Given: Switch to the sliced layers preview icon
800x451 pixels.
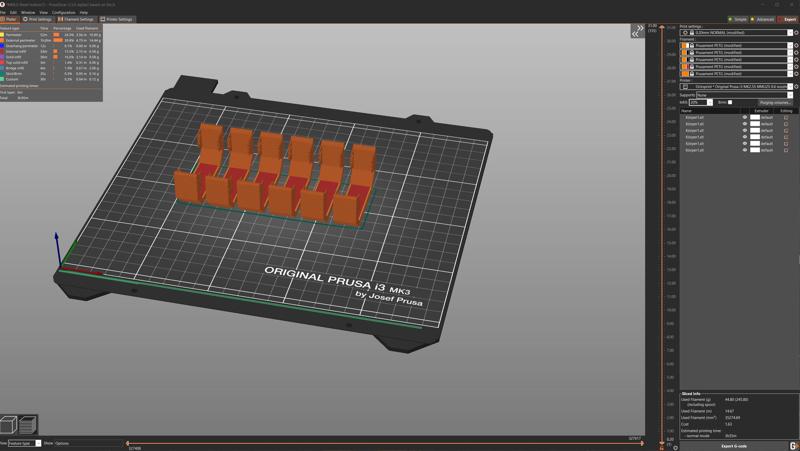Looking at the screenshot, I should (x=28, y=424).
